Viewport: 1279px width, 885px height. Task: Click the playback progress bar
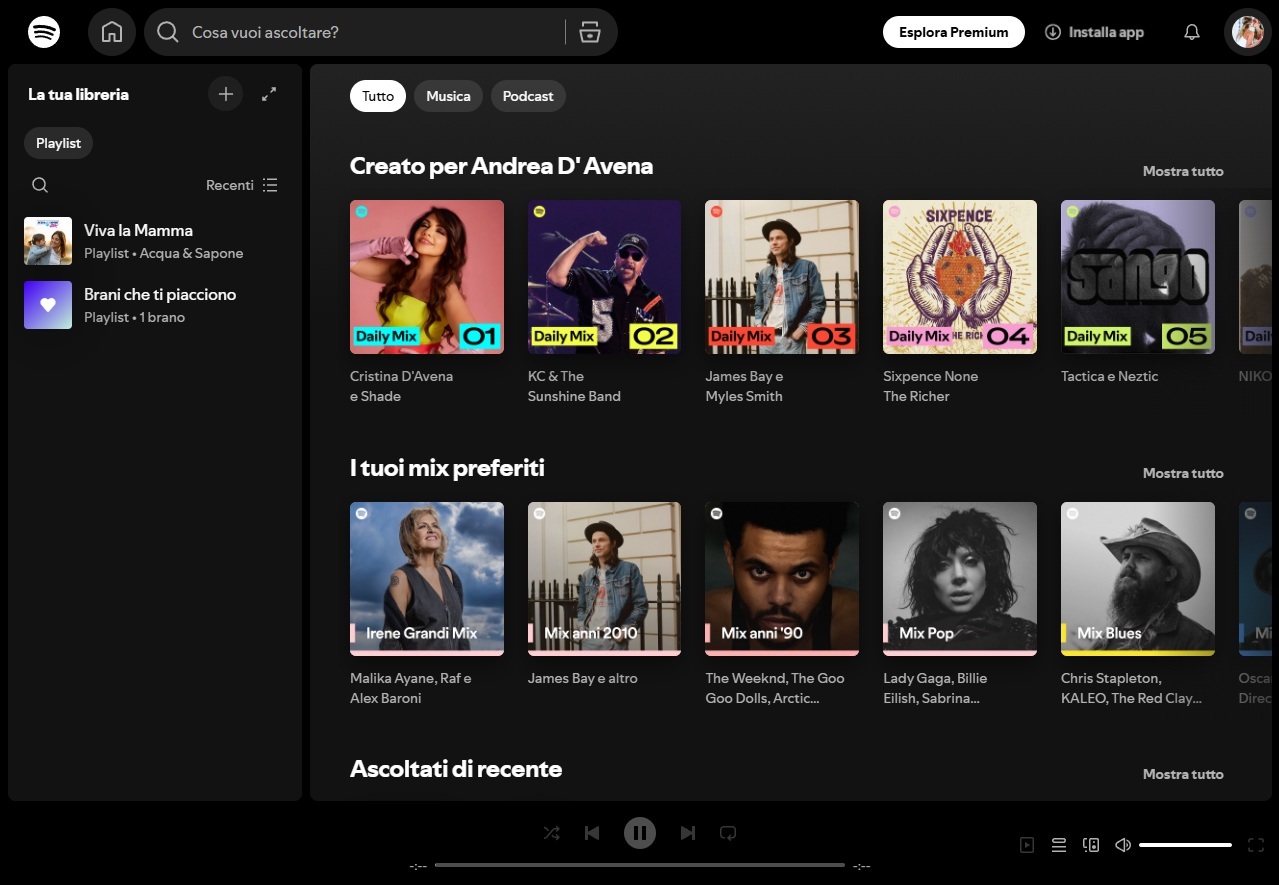tap(640, 865)
